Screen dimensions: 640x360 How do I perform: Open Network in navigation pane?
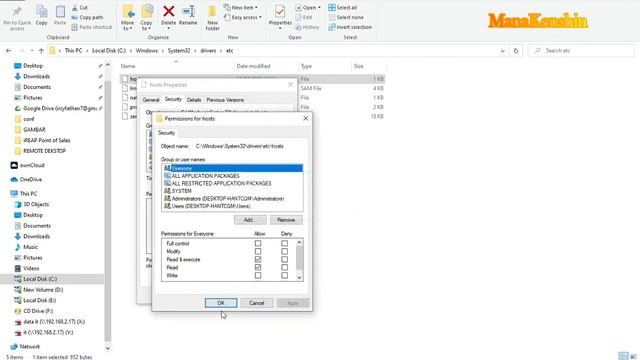point(25,347)
